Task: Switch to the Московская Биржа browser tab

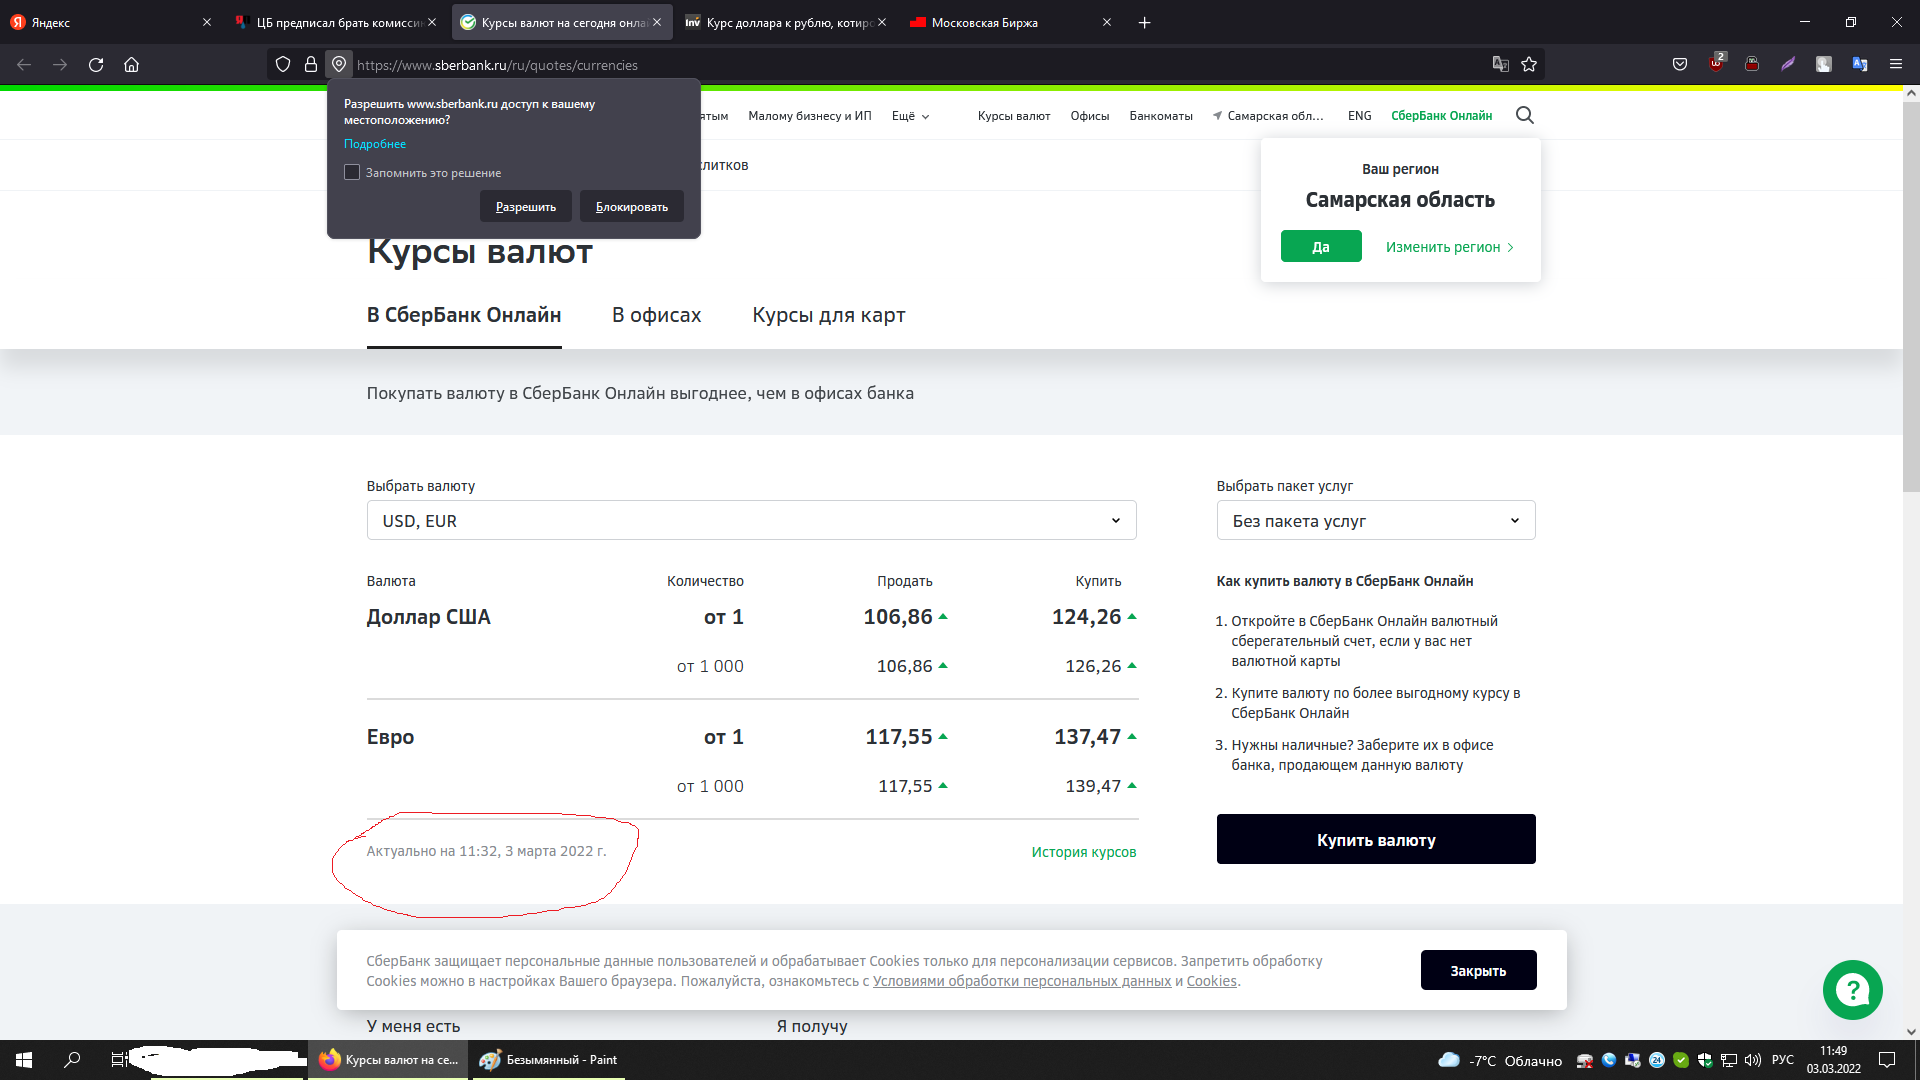Action: coord(1010,22)
